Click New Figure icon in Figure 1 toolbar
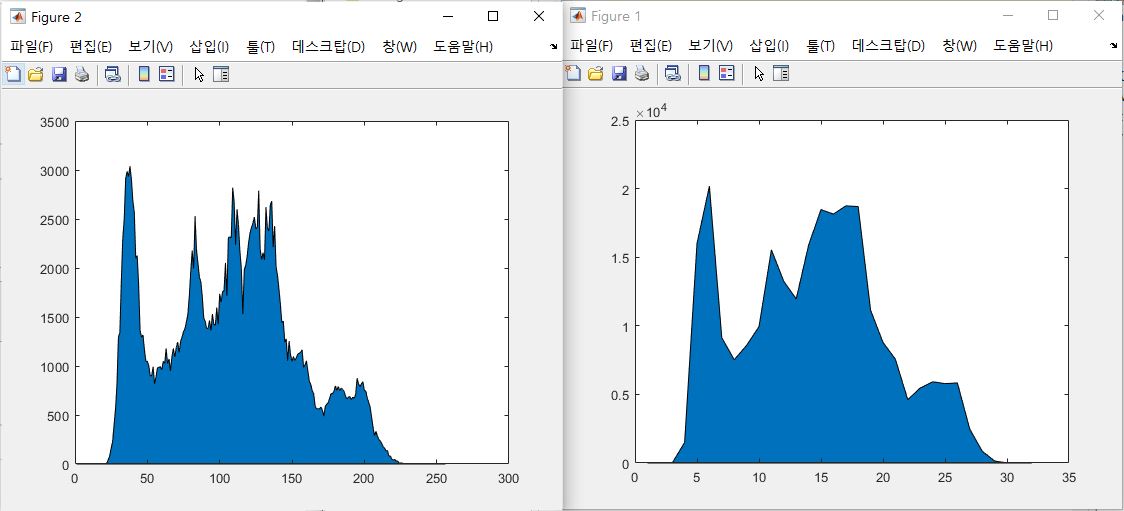 pyautogui.click(x=573, y=73)
